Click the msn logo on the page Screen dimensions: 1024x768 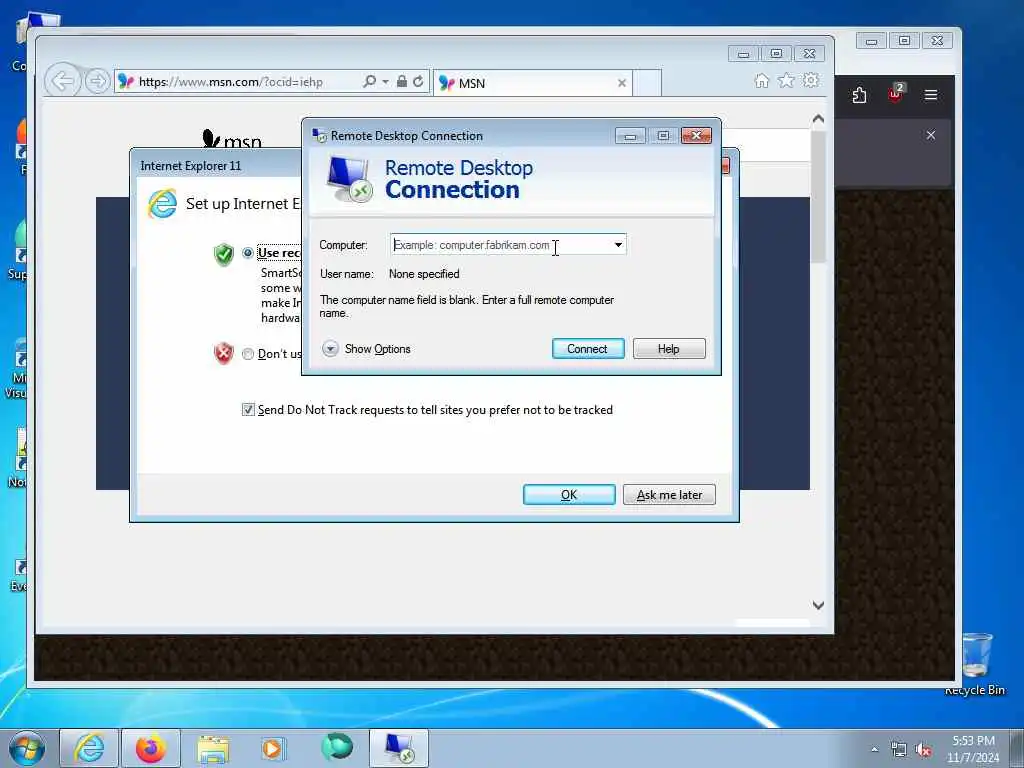click(232, 138)
